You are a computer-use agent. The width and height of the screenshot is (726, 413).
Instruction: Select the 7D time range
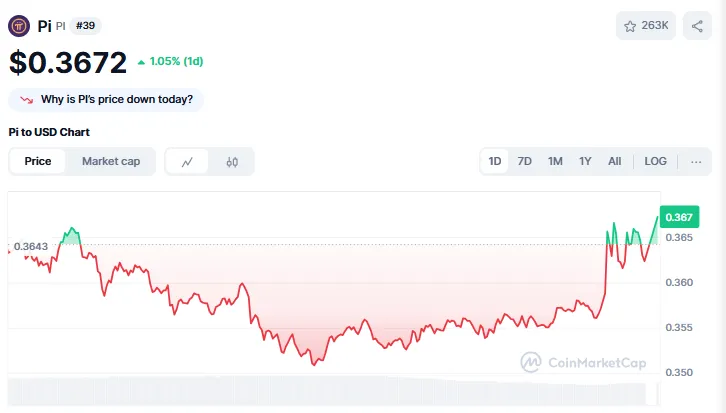[x=524, y=161]
